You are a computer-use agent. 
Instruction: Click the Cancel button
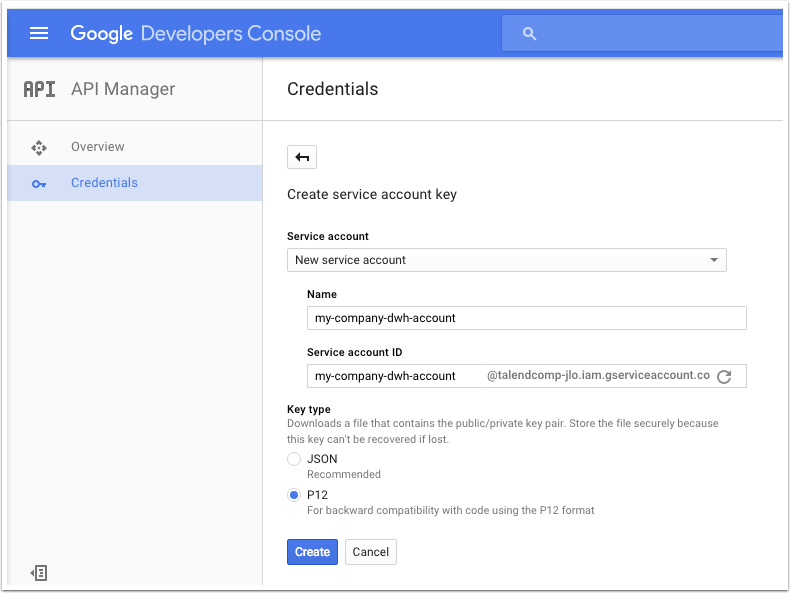tap(371, 552)
